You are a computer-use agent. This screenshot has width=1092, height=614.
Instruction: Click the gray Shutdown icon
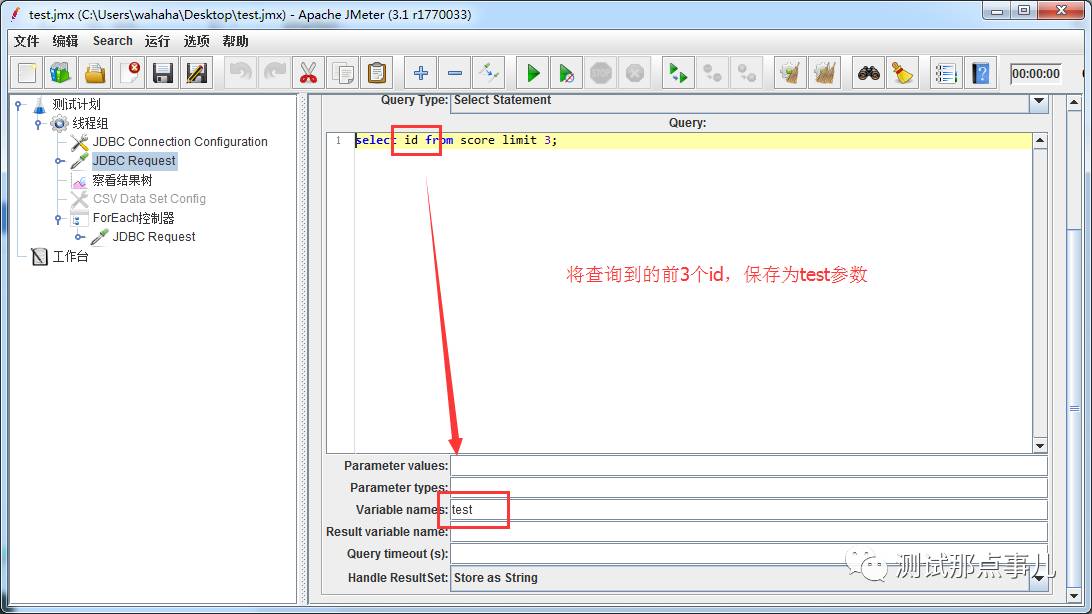point(634,72)
